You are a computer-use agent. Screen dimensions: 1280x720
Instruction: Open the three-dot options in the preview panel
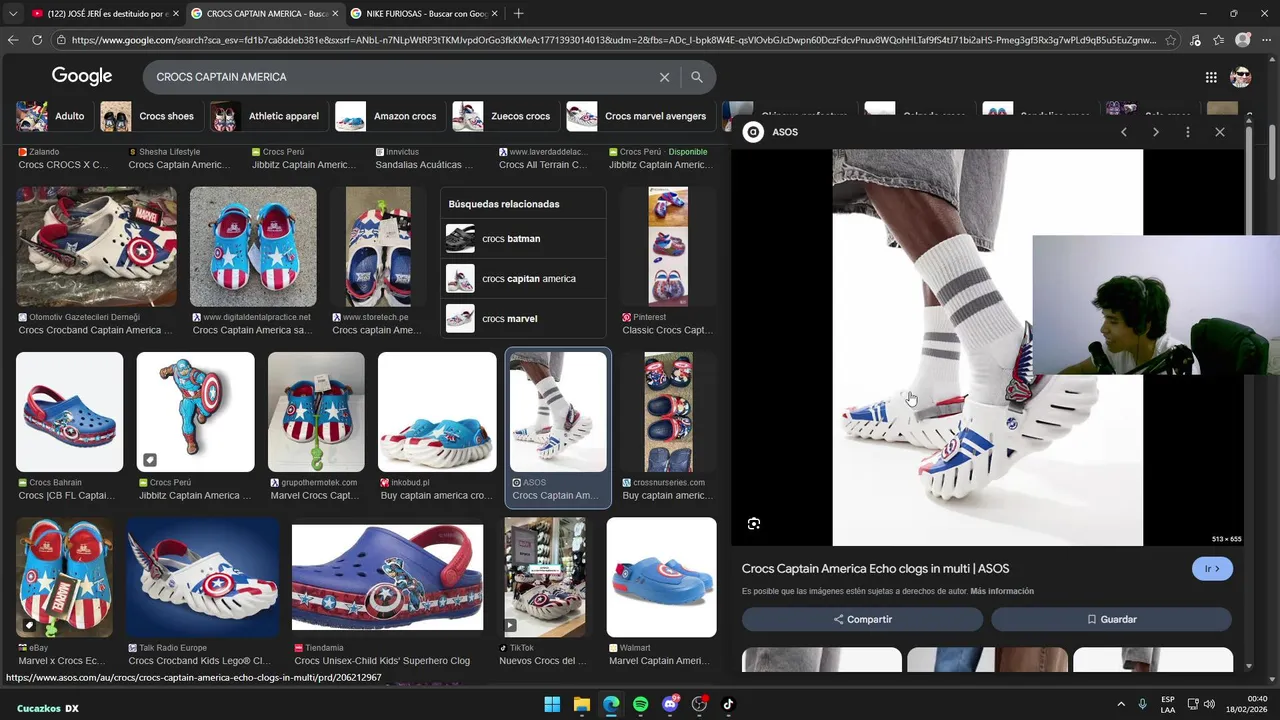[1188, 132]
